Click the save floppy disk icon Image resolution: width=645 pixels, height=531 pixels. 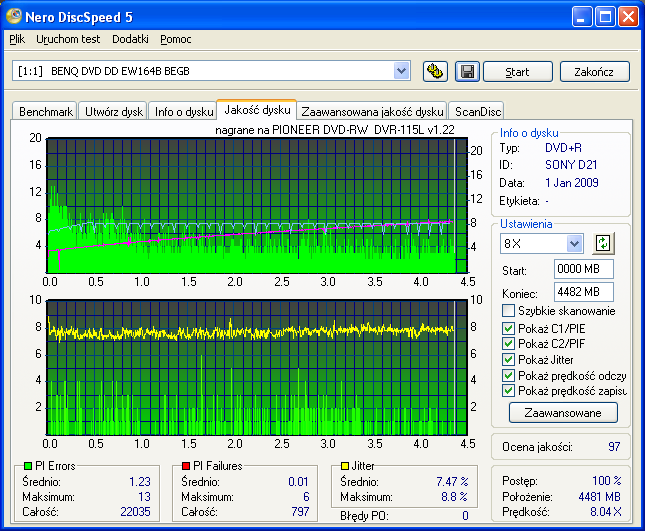[x=467, y=72]
